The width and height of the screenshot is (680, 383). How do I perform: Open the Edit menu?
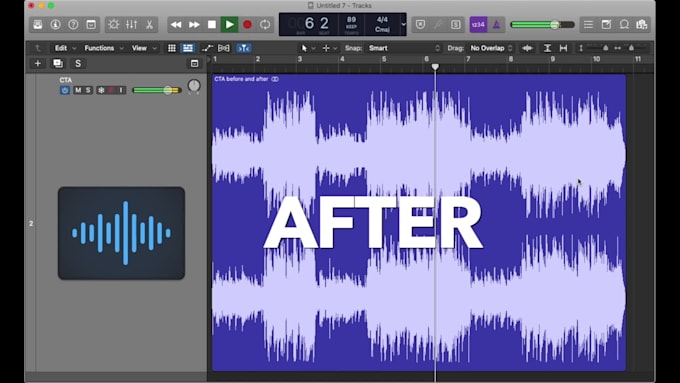click(65, 48)
